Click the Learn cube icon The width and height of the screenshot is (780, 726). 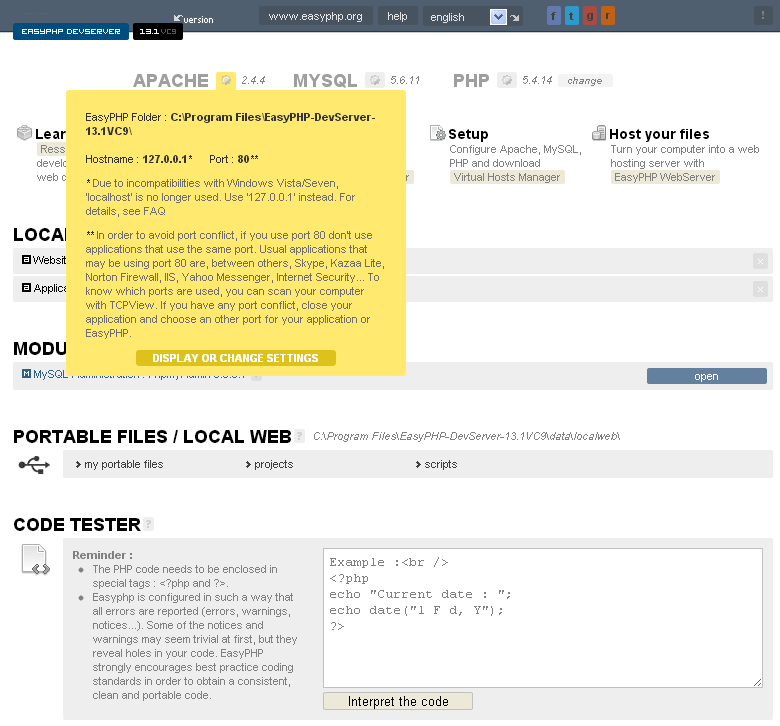coord(24,133)
